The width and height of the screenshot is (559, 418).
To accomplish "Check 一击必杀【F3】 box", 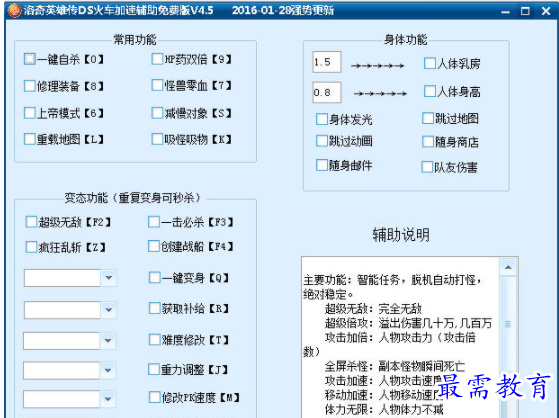I will pos(154,222).
